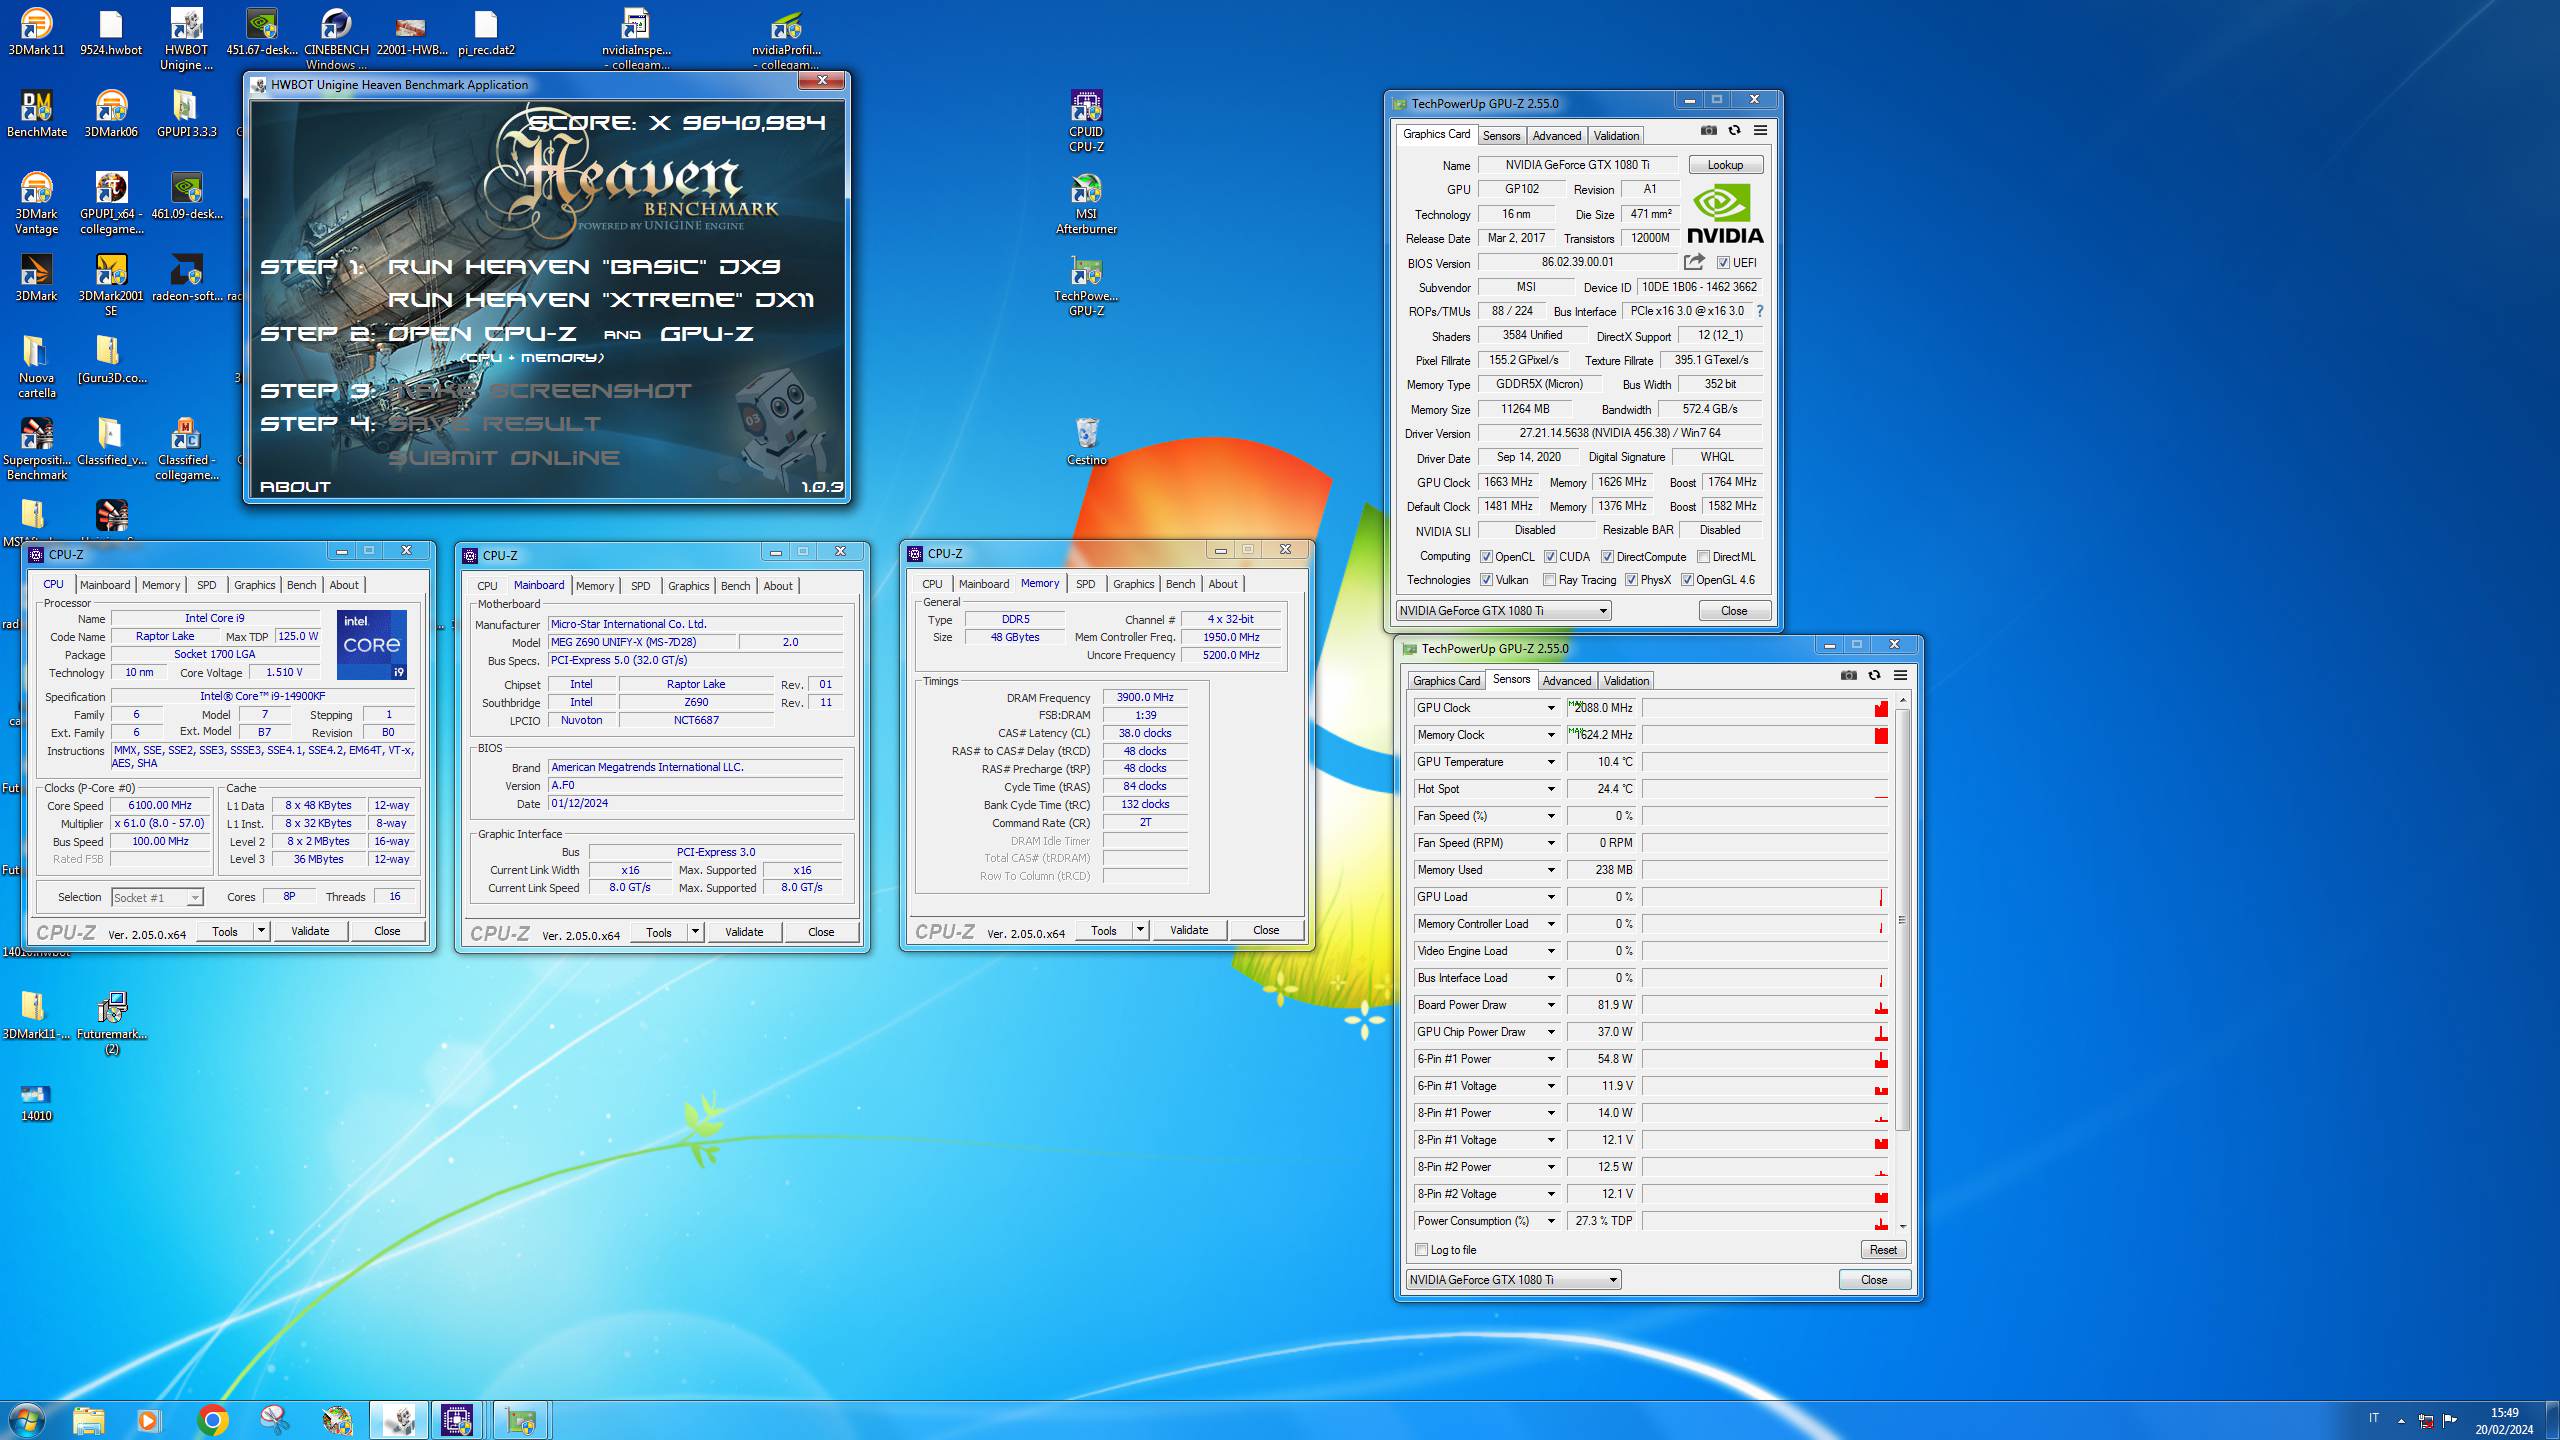Viewport: 2560px width, 1440px height.
Task: Click the GPU-Z Sensors vertical scrollbar
Action: point(1902,962)
